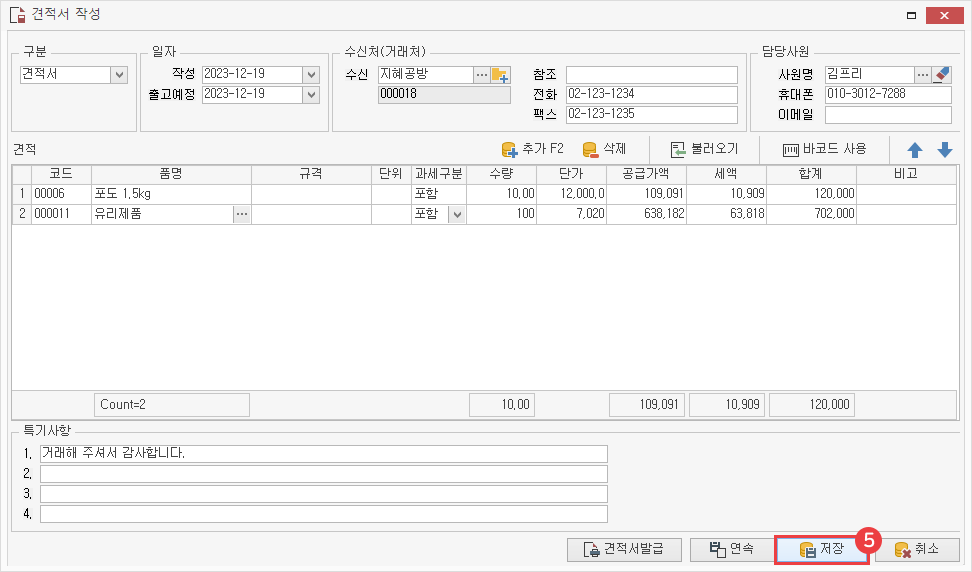The width and height of the screenshot is (972, 572).
Task: Click the 참조 input field
Action: click(652, 75)
